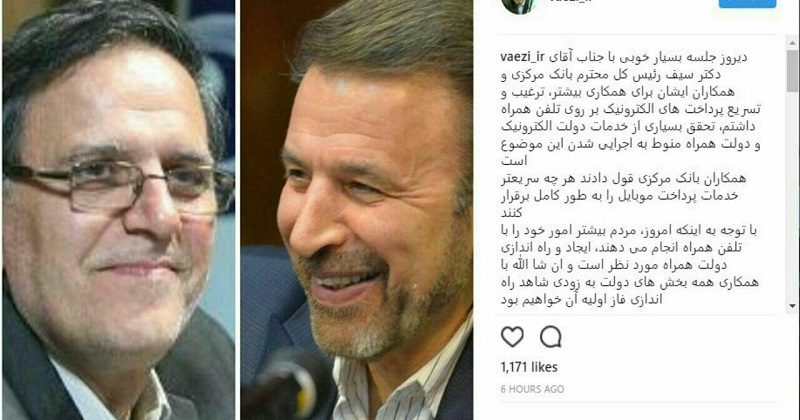Image resolution: width=800 pixels, height=420 pixels.
Task: Click the caption's first line after vaezi_ir
Action: coord(647,57)
